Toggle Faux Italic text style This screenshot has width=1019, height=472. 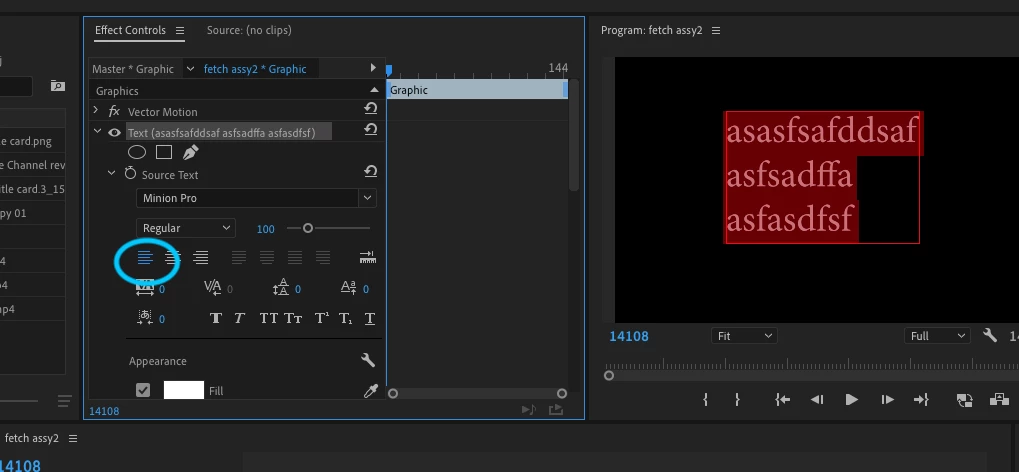tap(239, 318)
